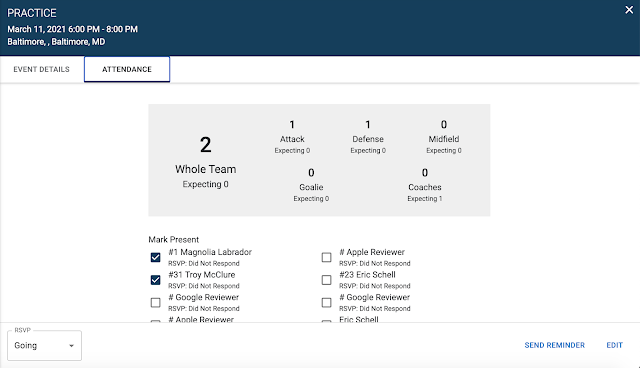Image resolution: width=640 pixels, height=368 pixels.
Task: Click the Edit button
Action: [614, 345]
